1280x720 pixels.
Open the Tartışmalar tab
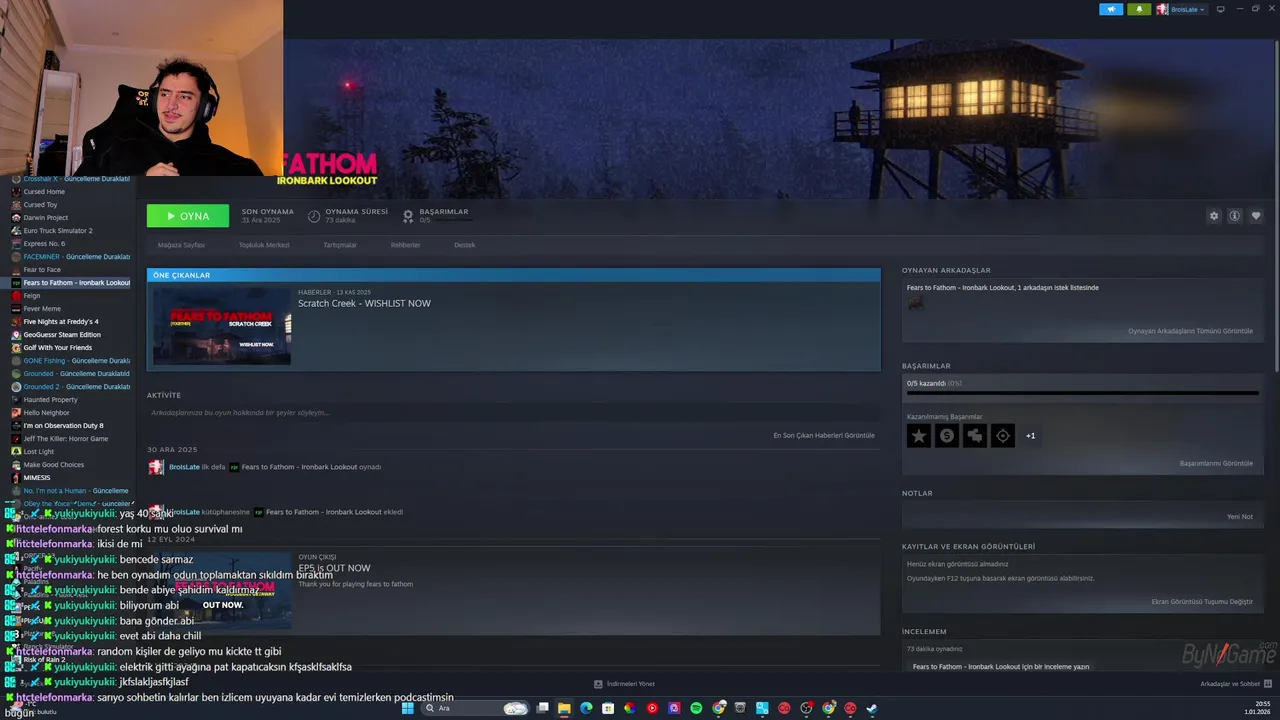coord(340,245)
